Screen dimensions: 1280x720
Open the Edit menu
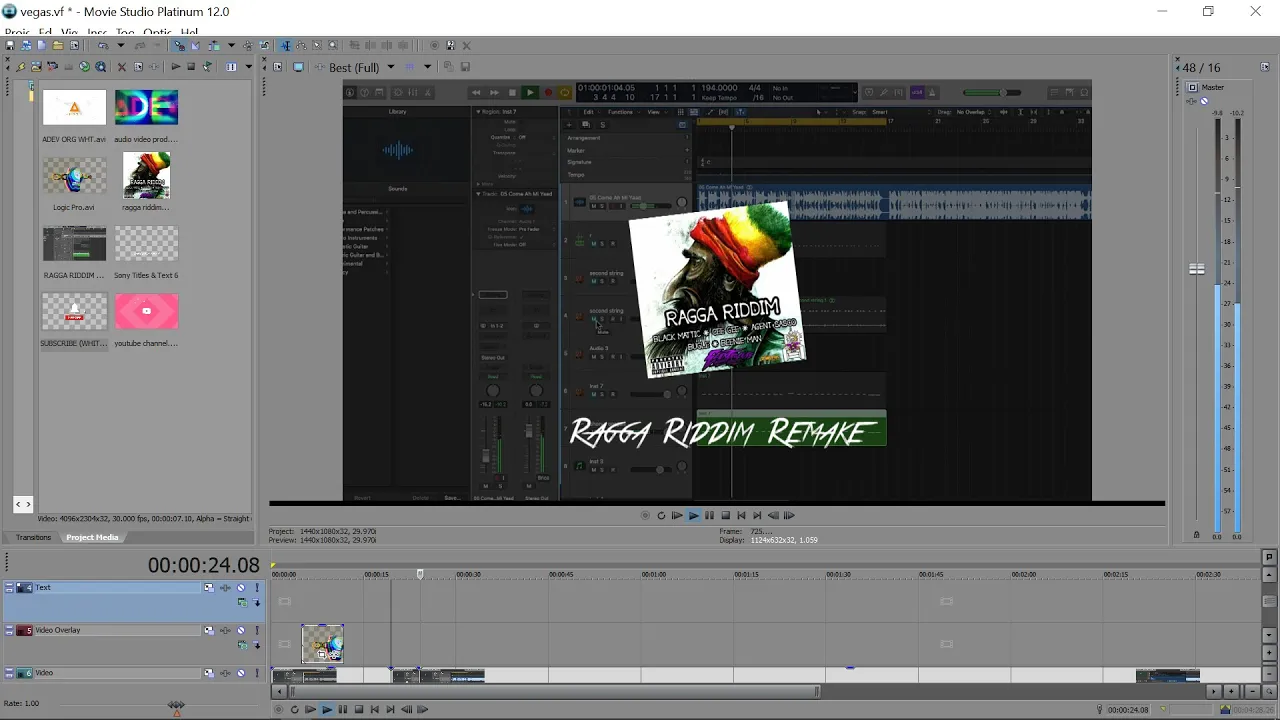[x=45, y=32]
